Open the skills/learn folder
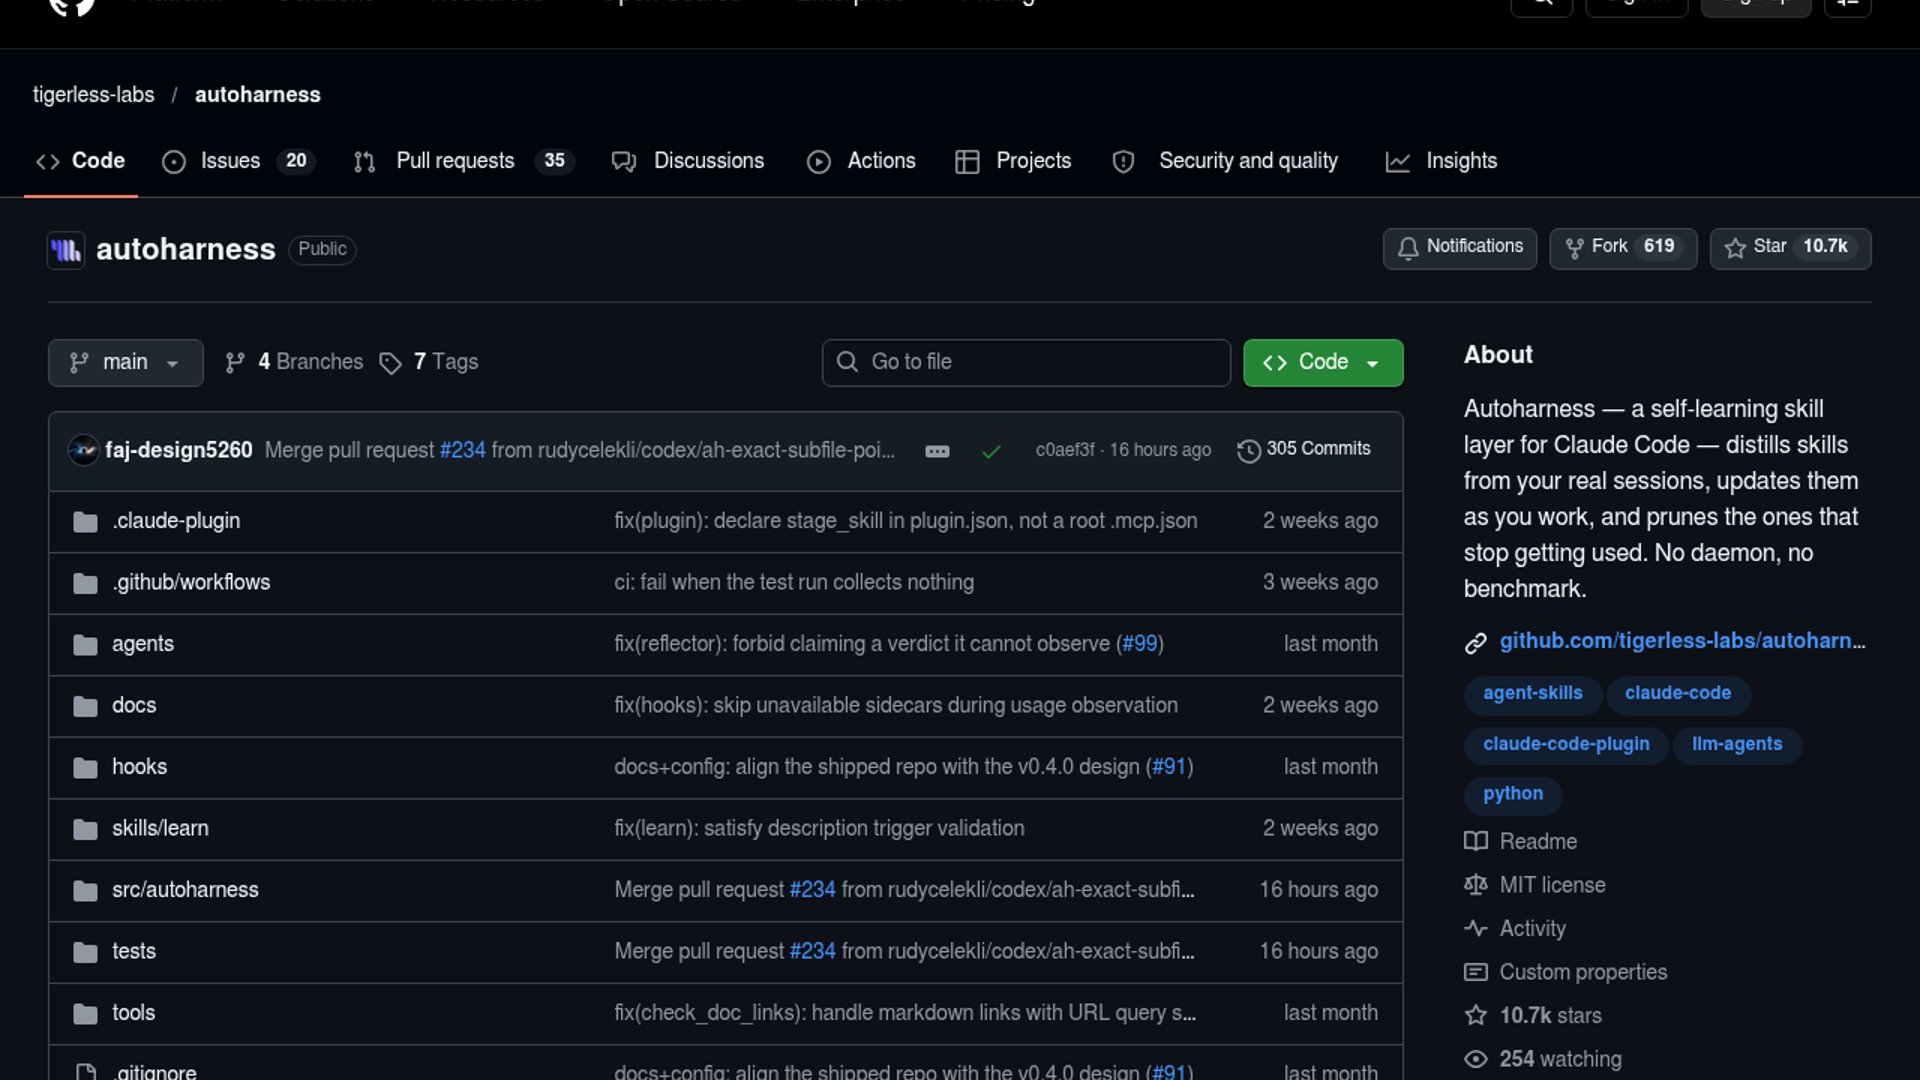Viewport: 1920px width, 1080px height. point(160,828)
